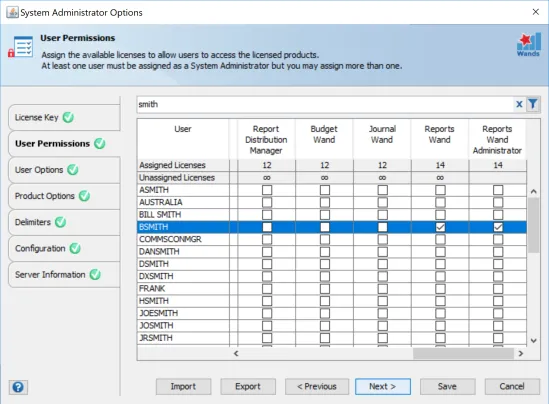This screenshot has height=404, width=549.
Task: Enable Budget Wand for DANSMITH
Action: point(325,252)
